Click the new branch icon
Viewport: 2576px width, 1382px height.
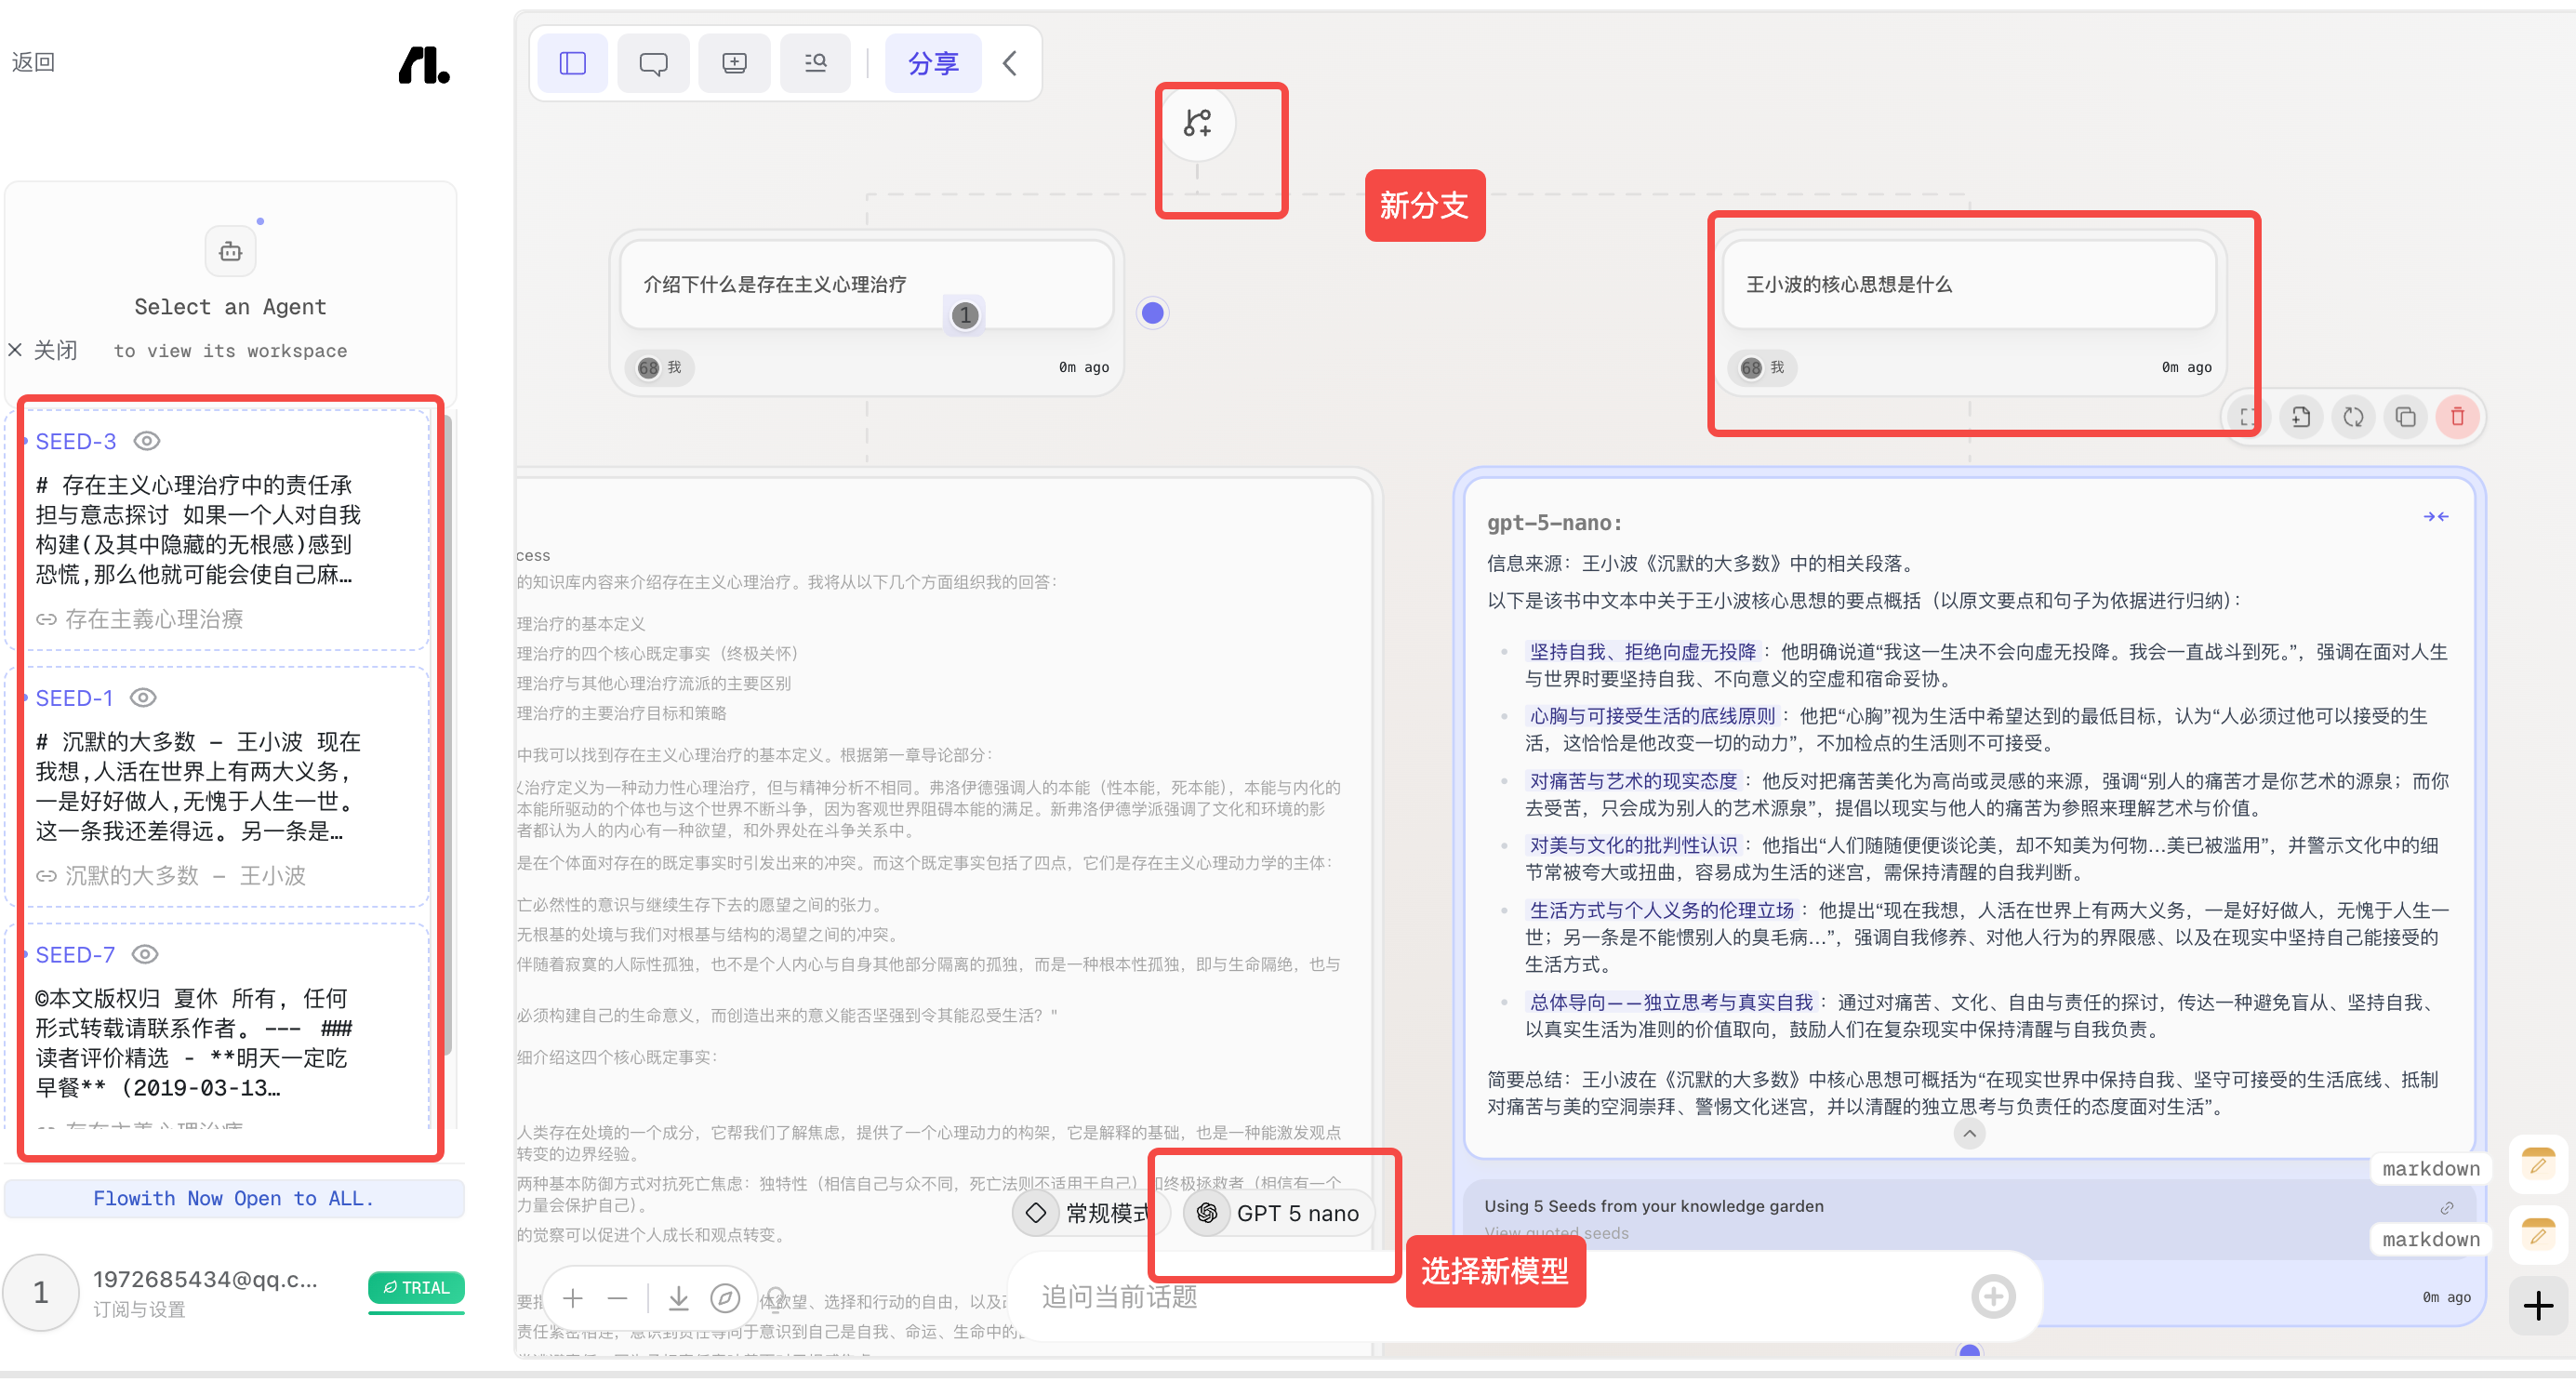point(1197,123)
